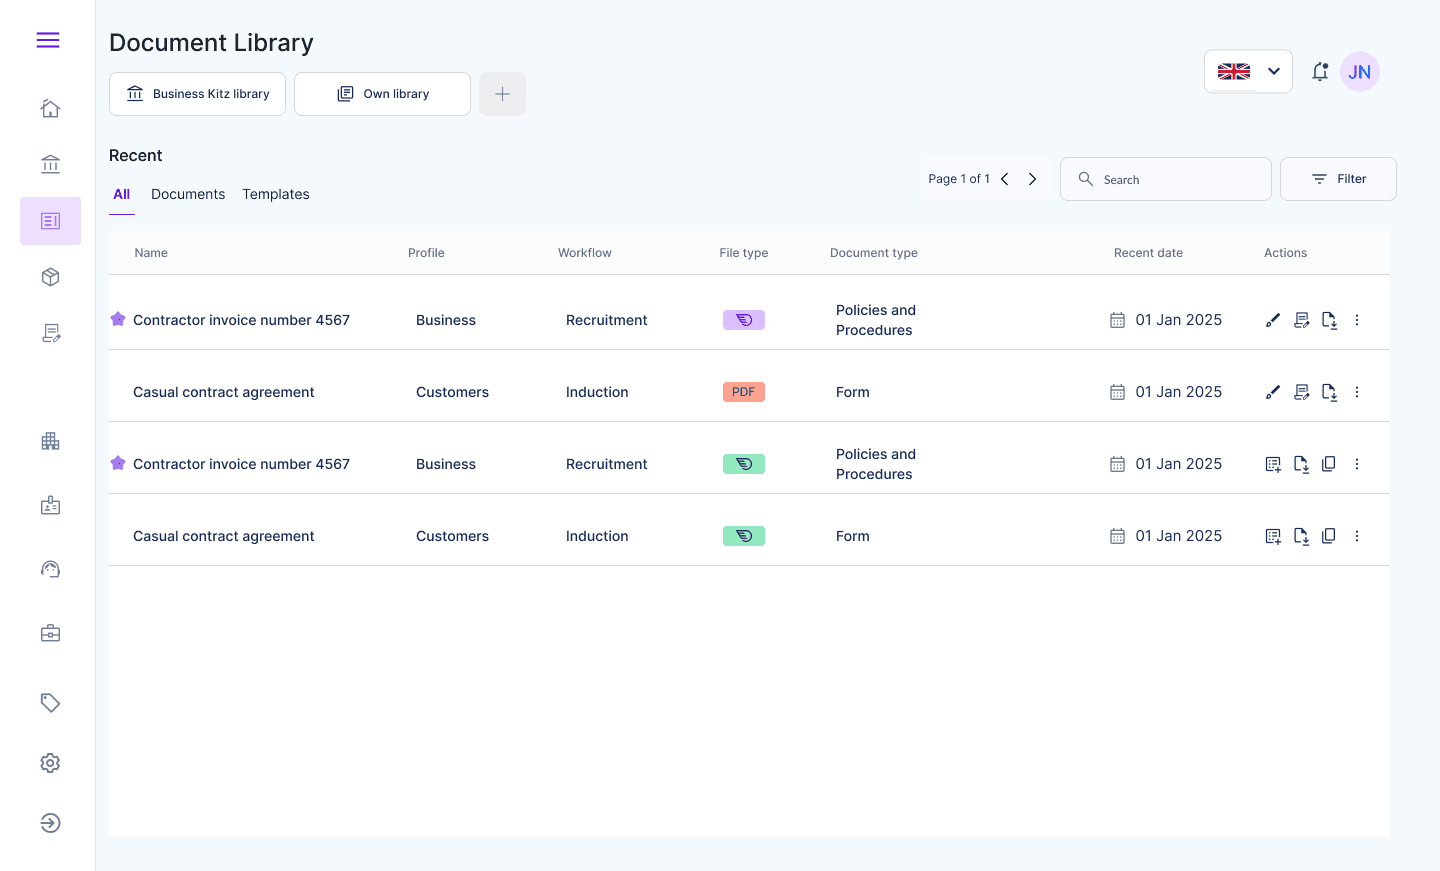This screenshot has width=1440, height=871.
Task: Click sign document icon in PDF Casual contract row
Action: [x=1301, y=392]
